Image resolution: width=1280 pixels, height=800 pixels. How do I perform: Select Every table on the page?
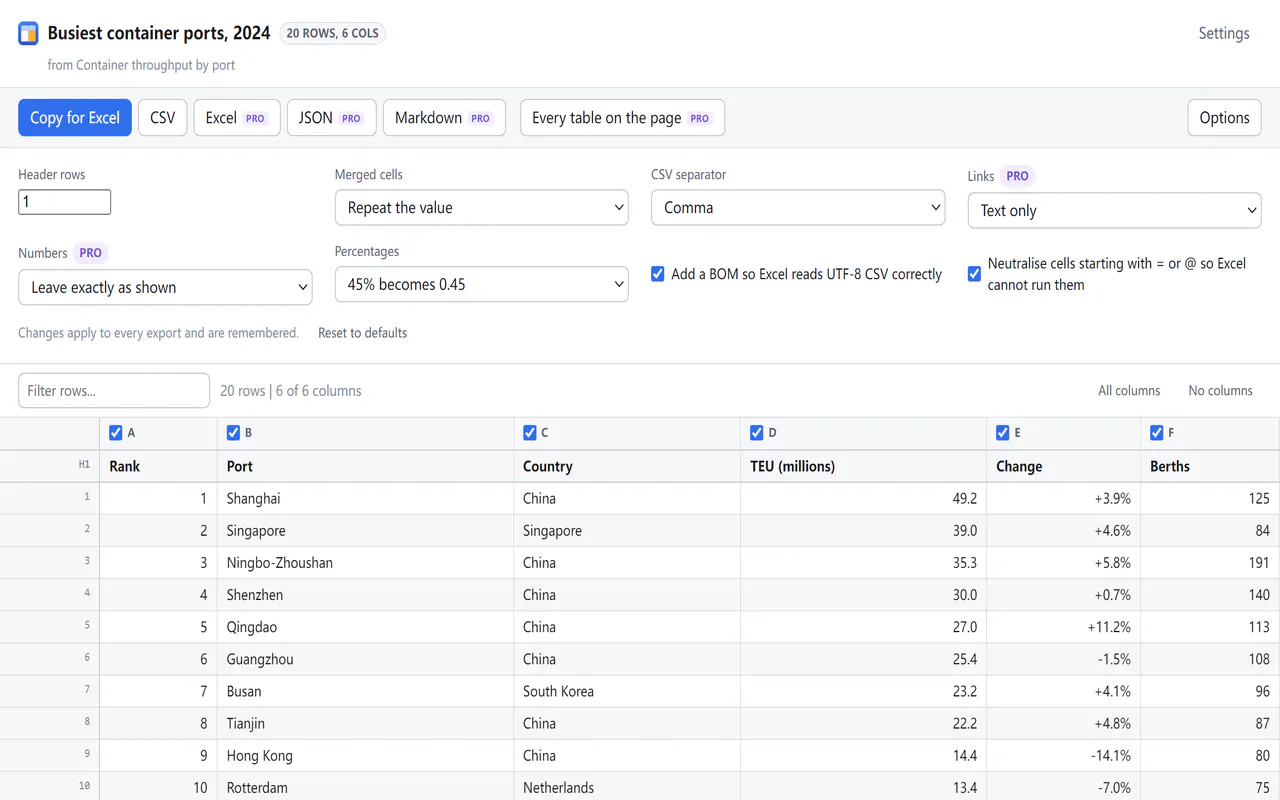click(x=622, y=118)
